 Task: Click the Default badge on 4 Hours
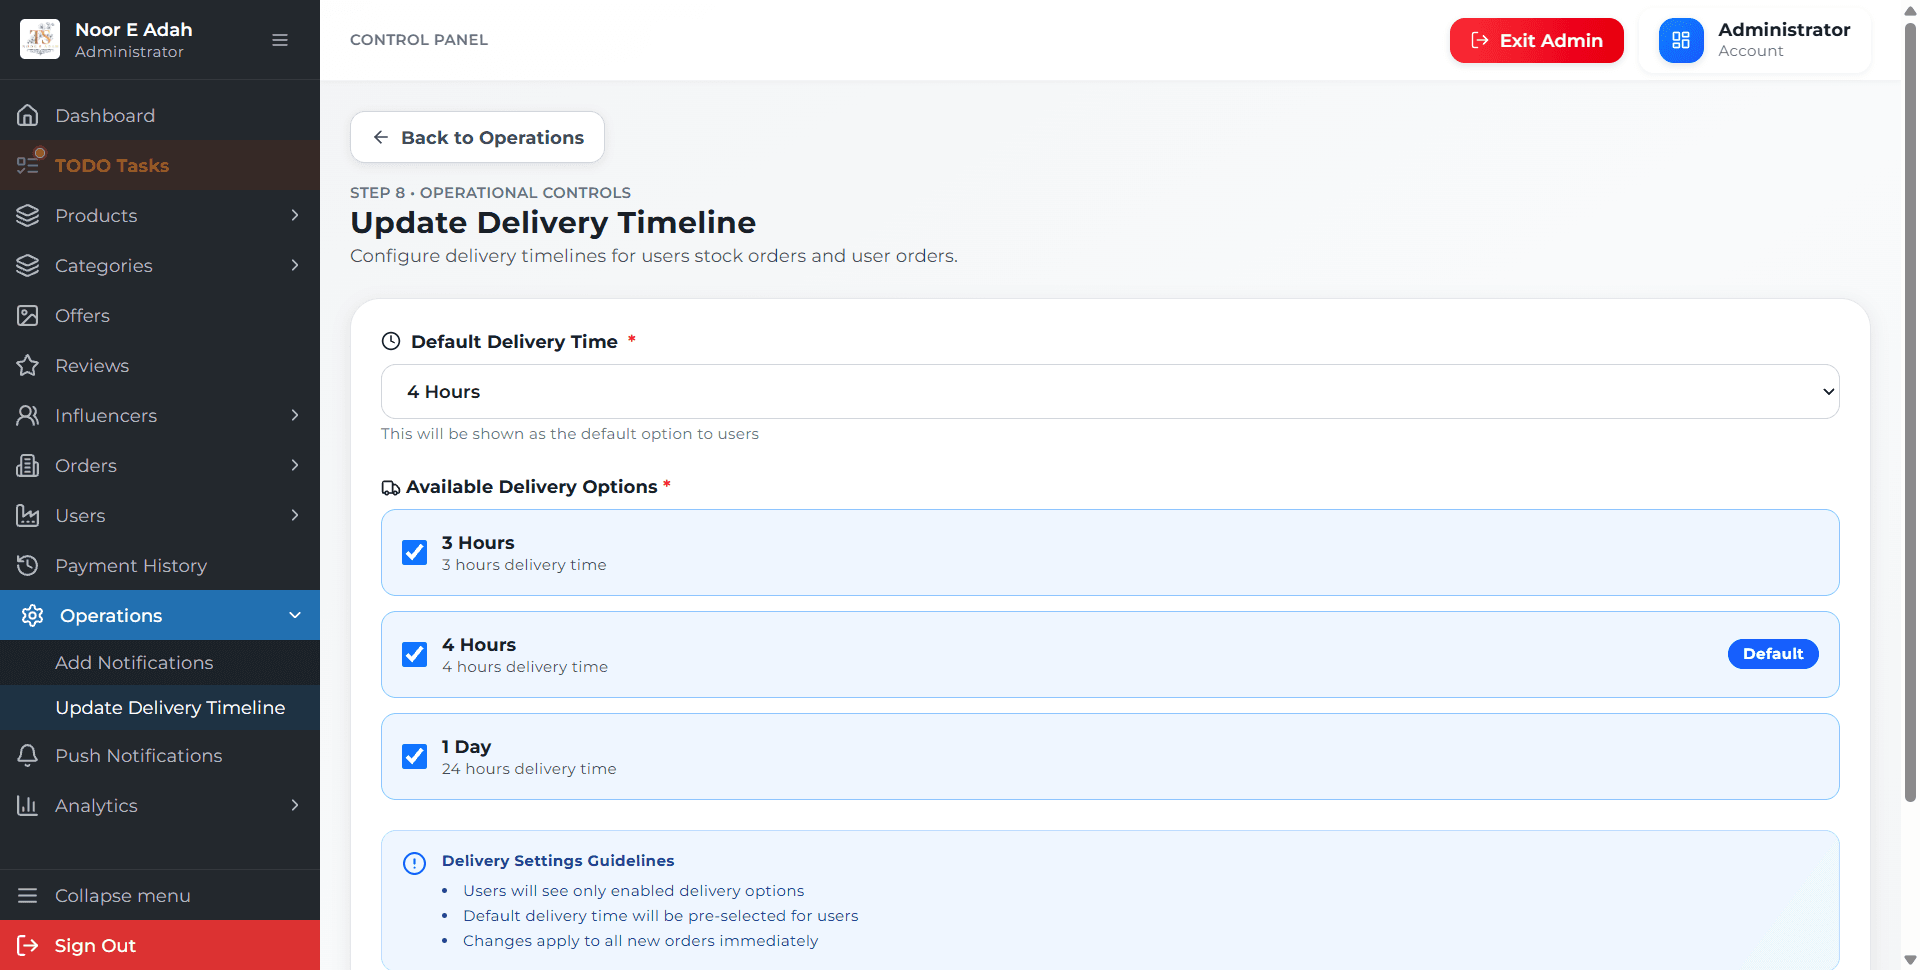(x=1773, y=654)
